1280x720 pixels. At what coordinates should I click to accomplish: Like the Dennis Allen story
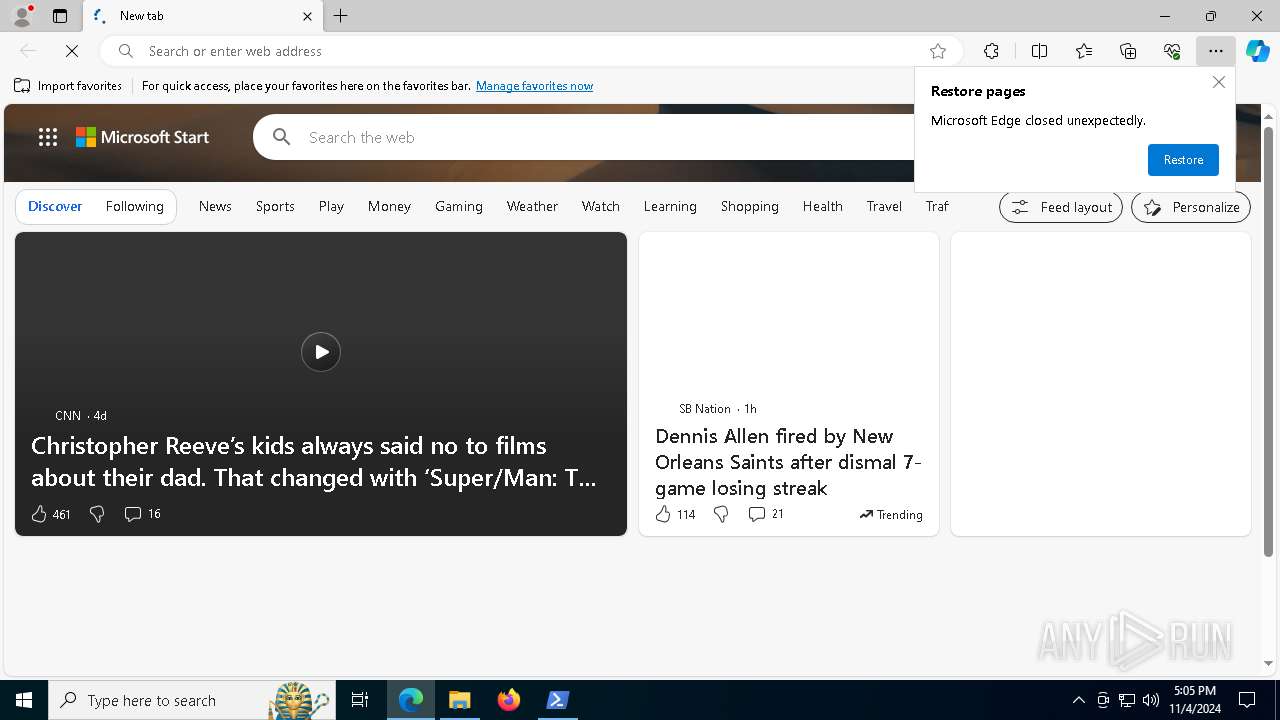[x=675, y=514]
